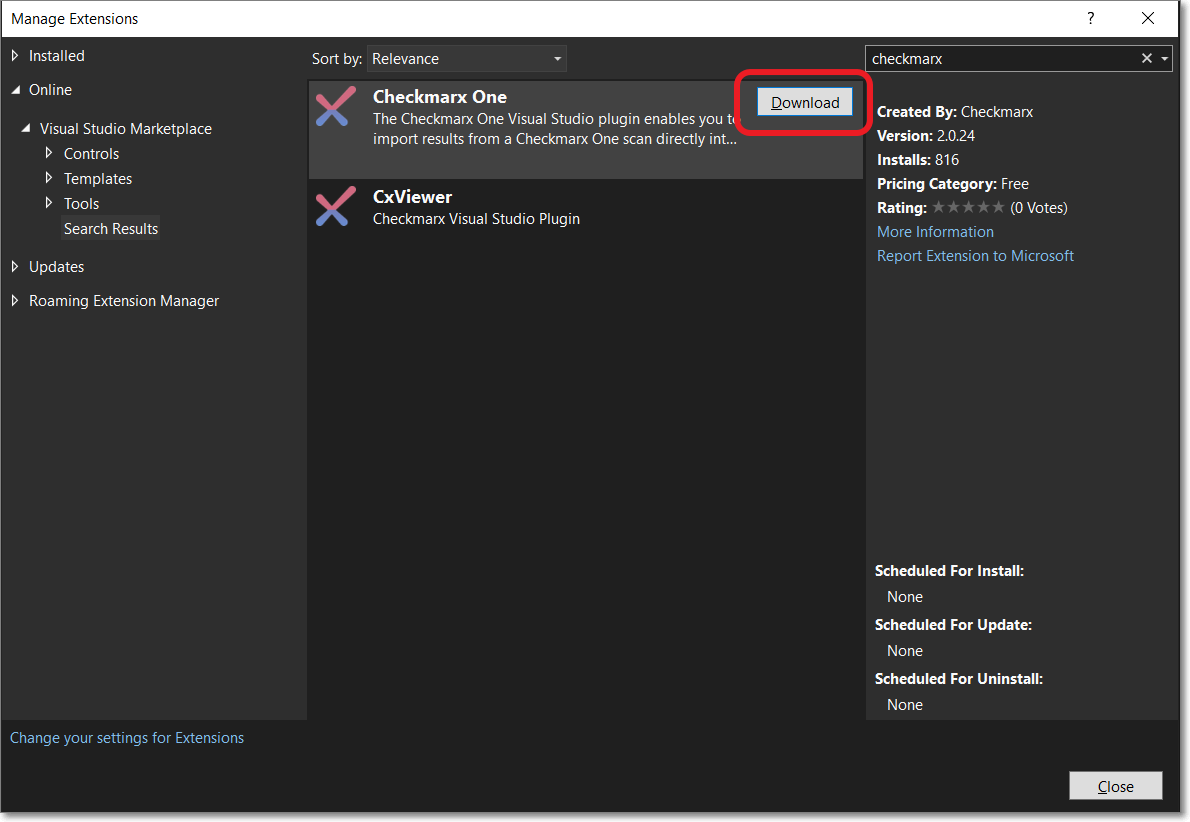Open the search history dropdown arrow
1190x822 pixels.
click(x=1164, y=58)
